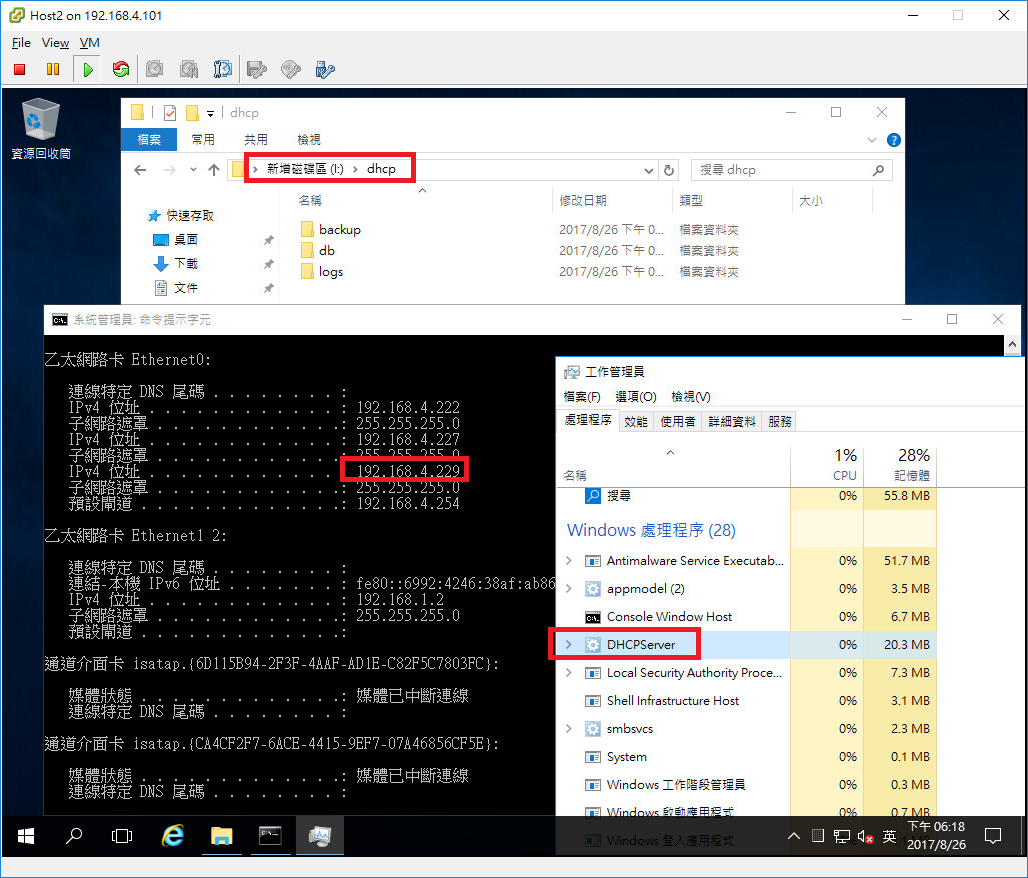
Task: Sort files by 修改日期 column
Action: [x=612, y=201]
